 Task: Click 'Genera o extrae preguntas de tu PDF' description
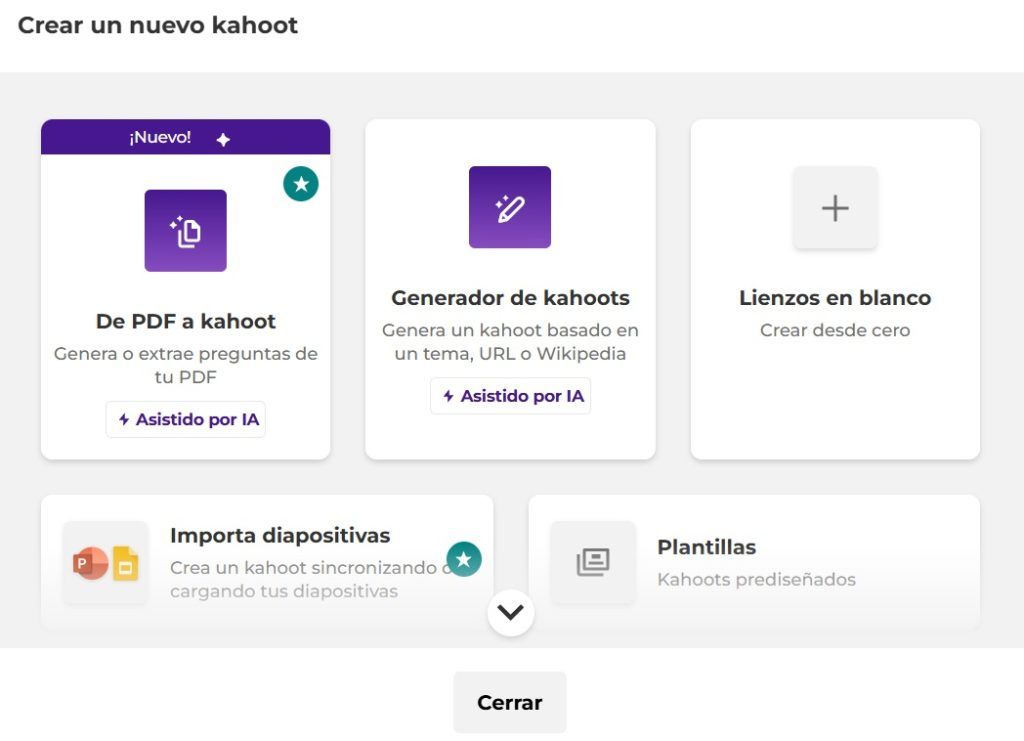click(x=186, y=365)
